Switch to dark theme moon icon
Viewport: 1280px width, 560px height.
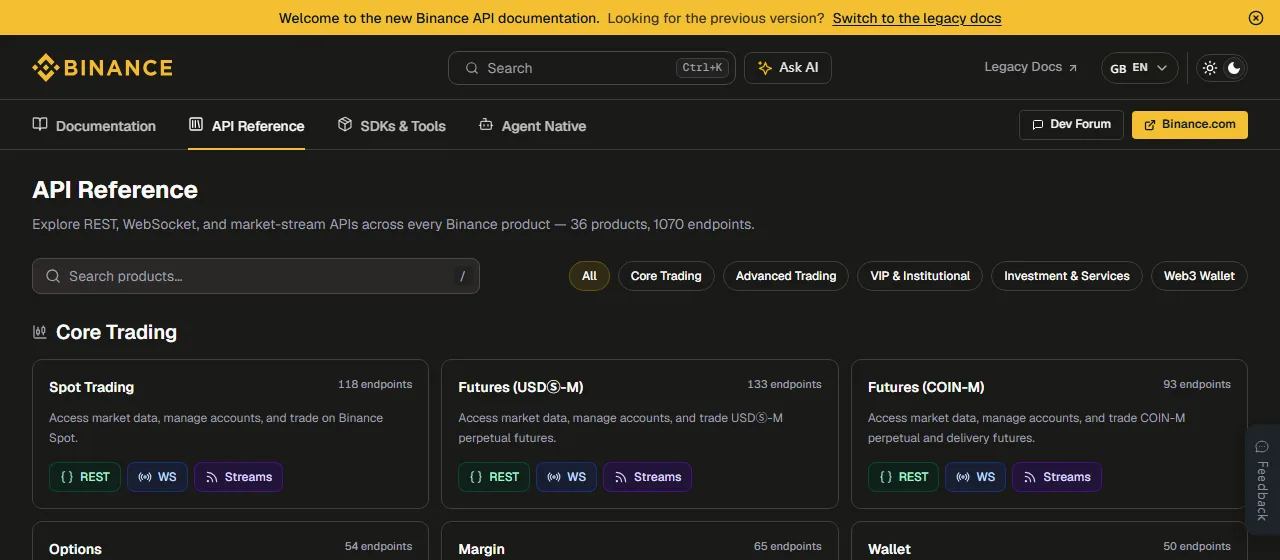[1235, 68]
